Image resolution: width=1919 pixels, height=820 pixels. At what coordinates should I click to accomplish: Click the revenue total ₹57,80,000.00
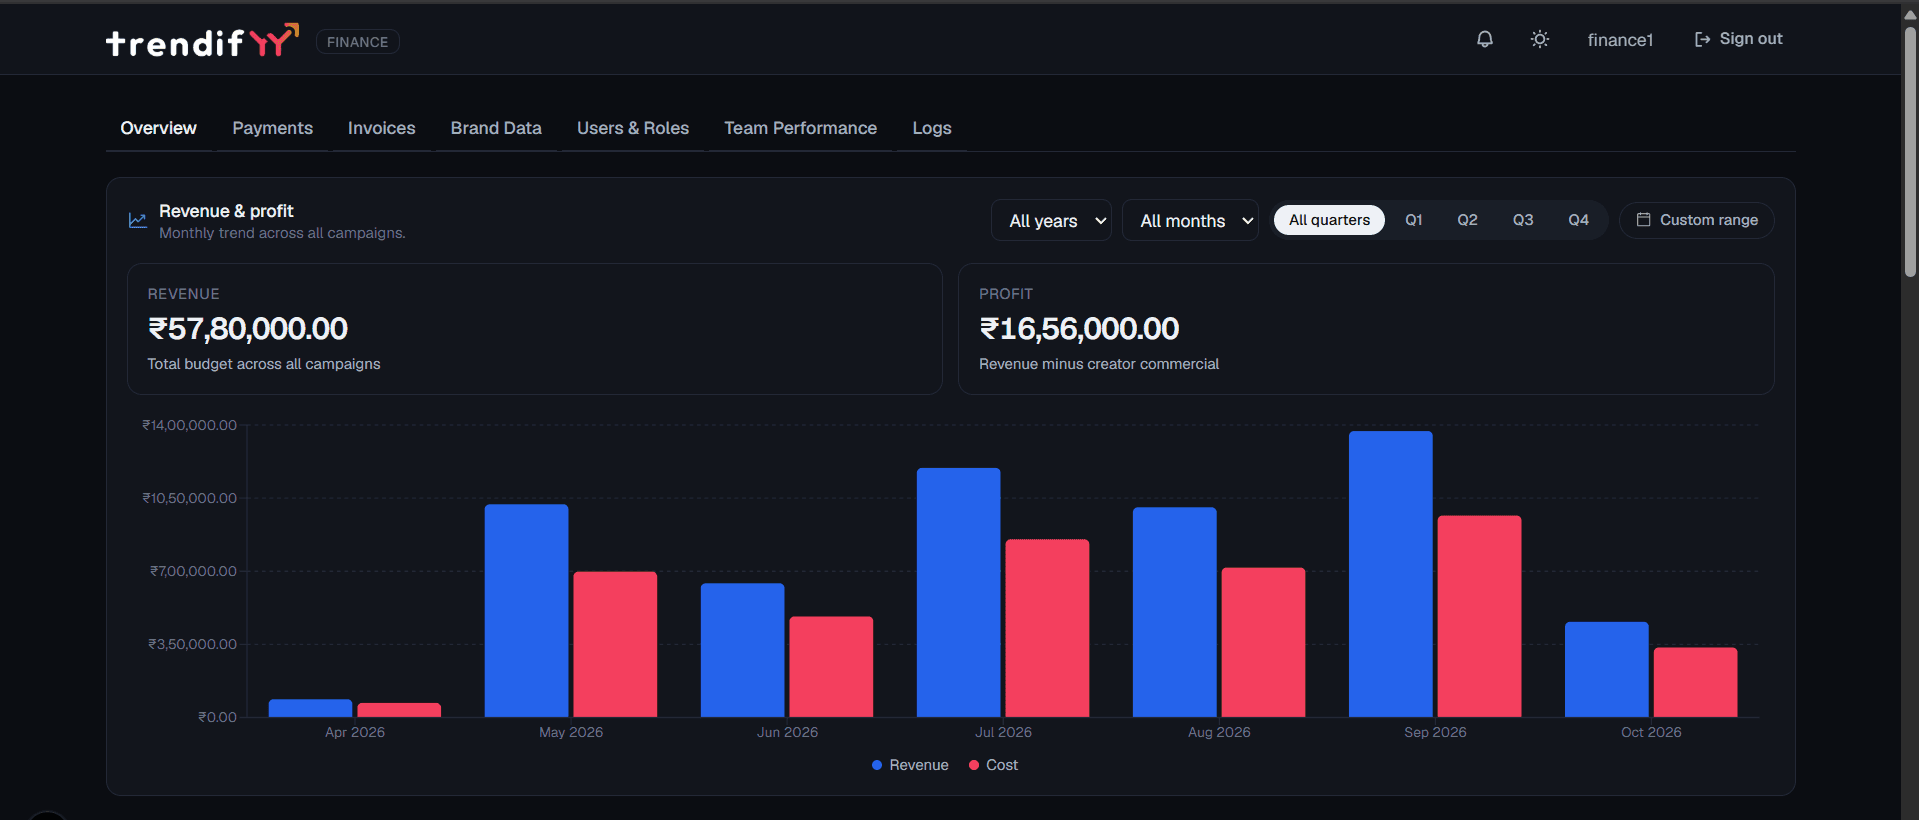tap(248, 329)
